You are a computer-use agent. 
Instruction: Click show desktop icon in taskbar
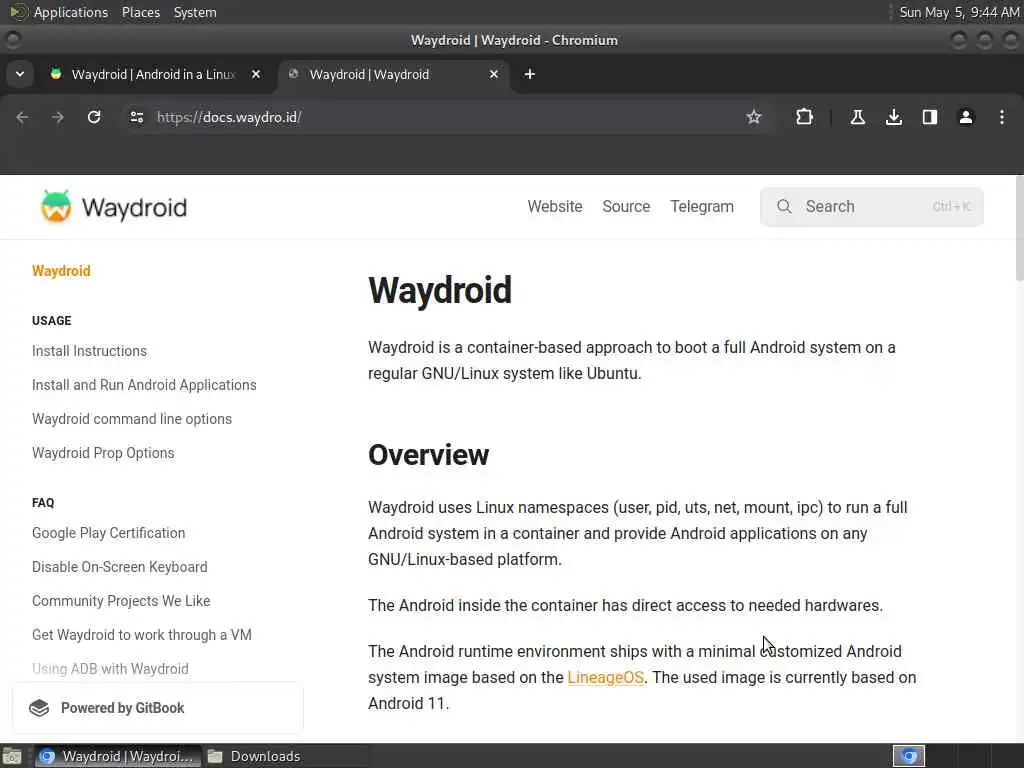pyautogui.click(x=12, y=756)
